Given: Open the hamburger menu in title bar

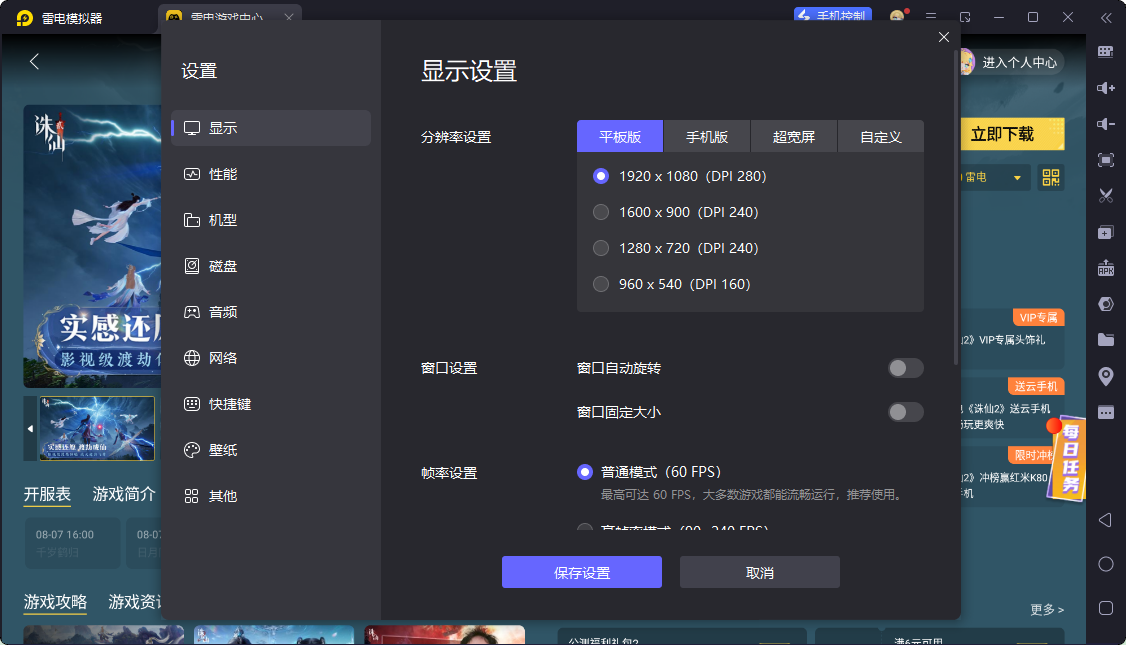Looking at the screenshot, I should [931, 17].
